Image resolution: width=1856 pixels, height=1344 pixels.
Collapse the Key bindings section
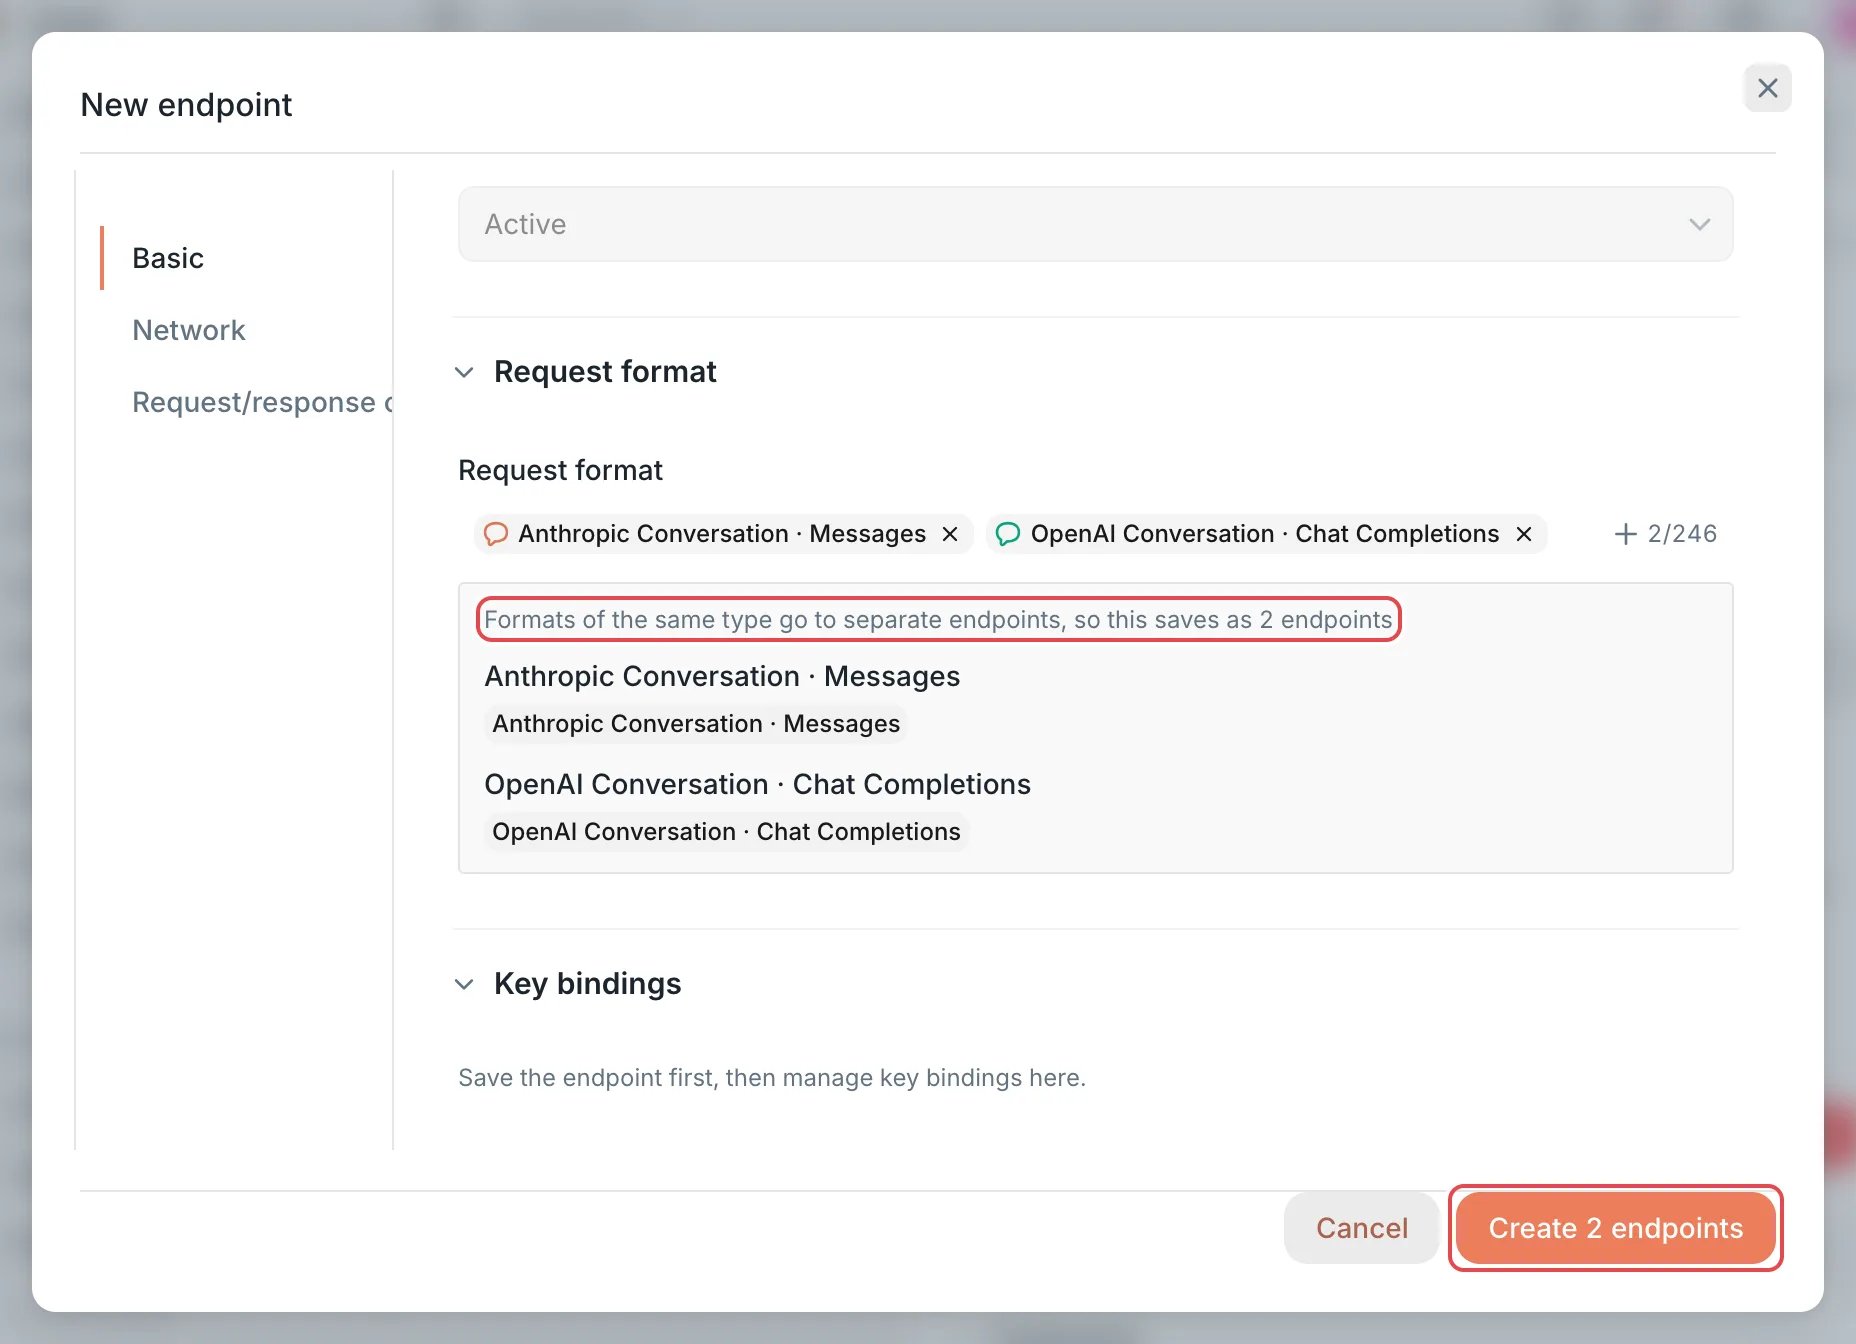point(464,984)
